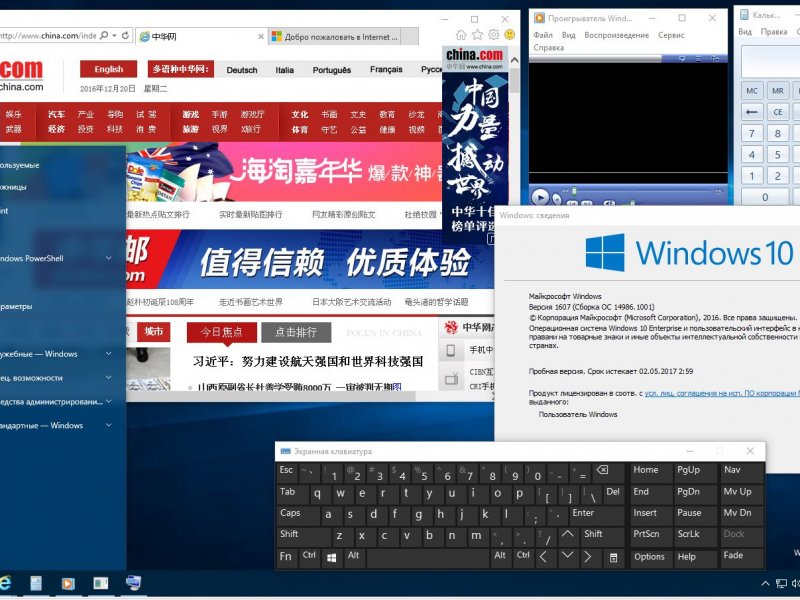Toggle Fade on the on-screen keyboard
This screenshot has width=800, height=600.
coord(741,556)
